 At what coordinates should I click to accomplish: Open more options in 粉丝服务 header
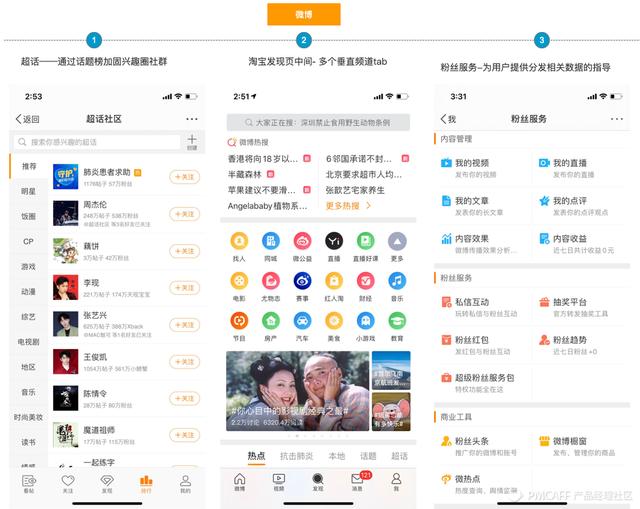click(x=617, y=119)
